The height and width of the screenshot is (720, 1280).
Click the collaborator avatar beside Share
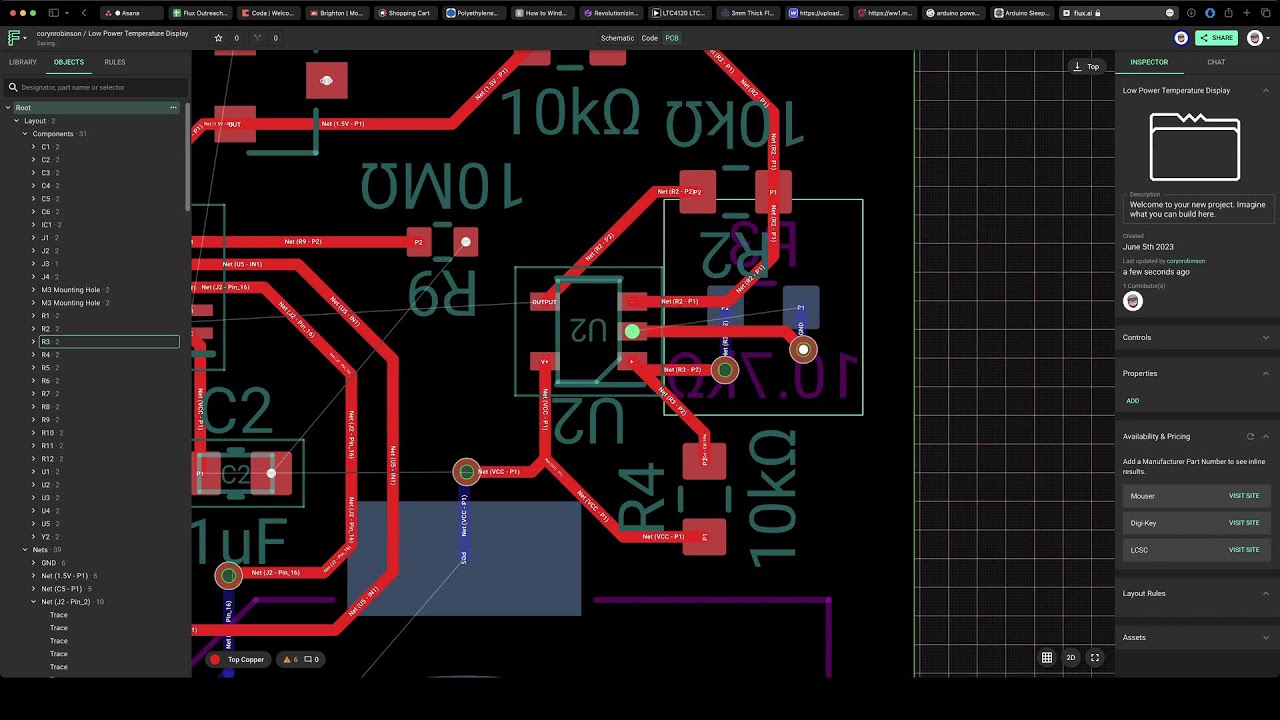(1181, 38)
